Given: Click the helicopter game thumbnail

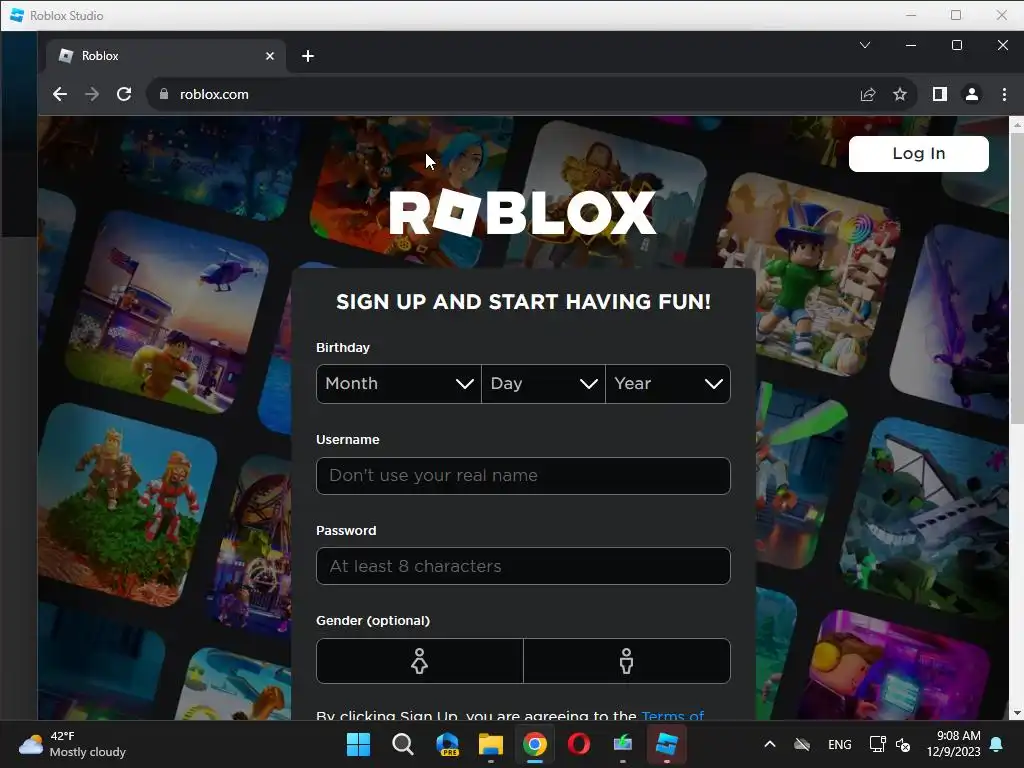Looking at the screenshot, I should (167, 312).
